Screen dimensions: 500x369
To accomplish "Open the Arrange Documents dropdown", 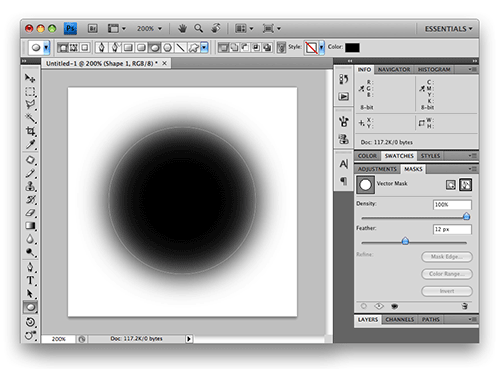I will (x=244, y=29).
